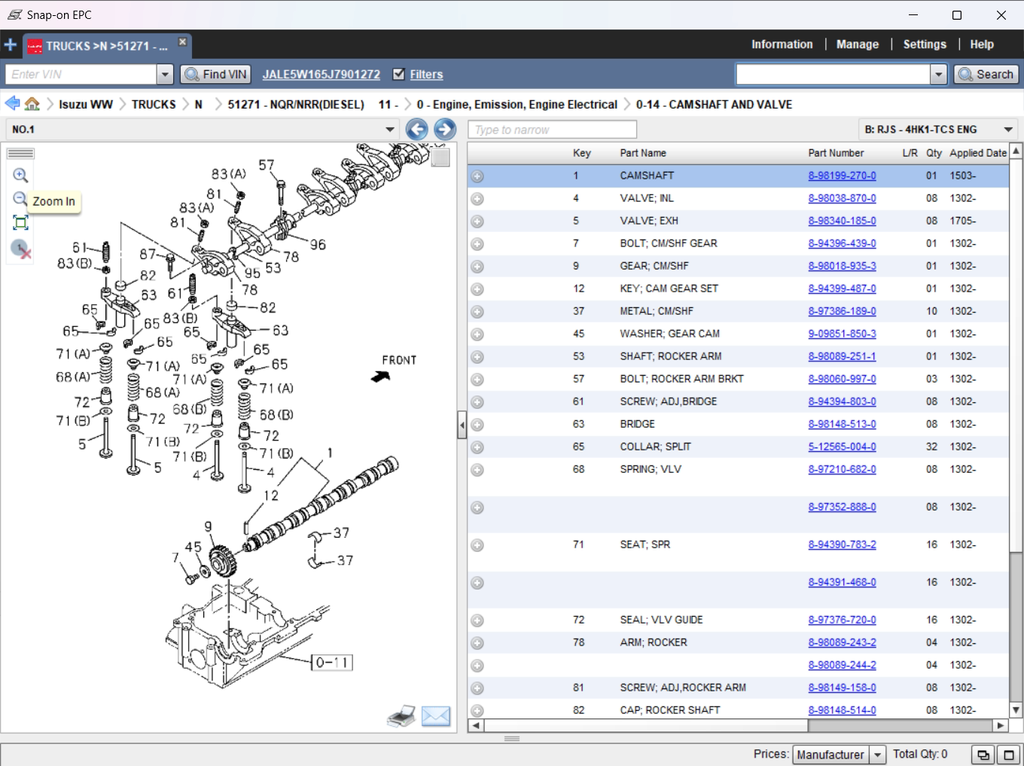The image size is (1024, 766).
Task: Open part number link 8-98199-270-0
Action: 842,176
